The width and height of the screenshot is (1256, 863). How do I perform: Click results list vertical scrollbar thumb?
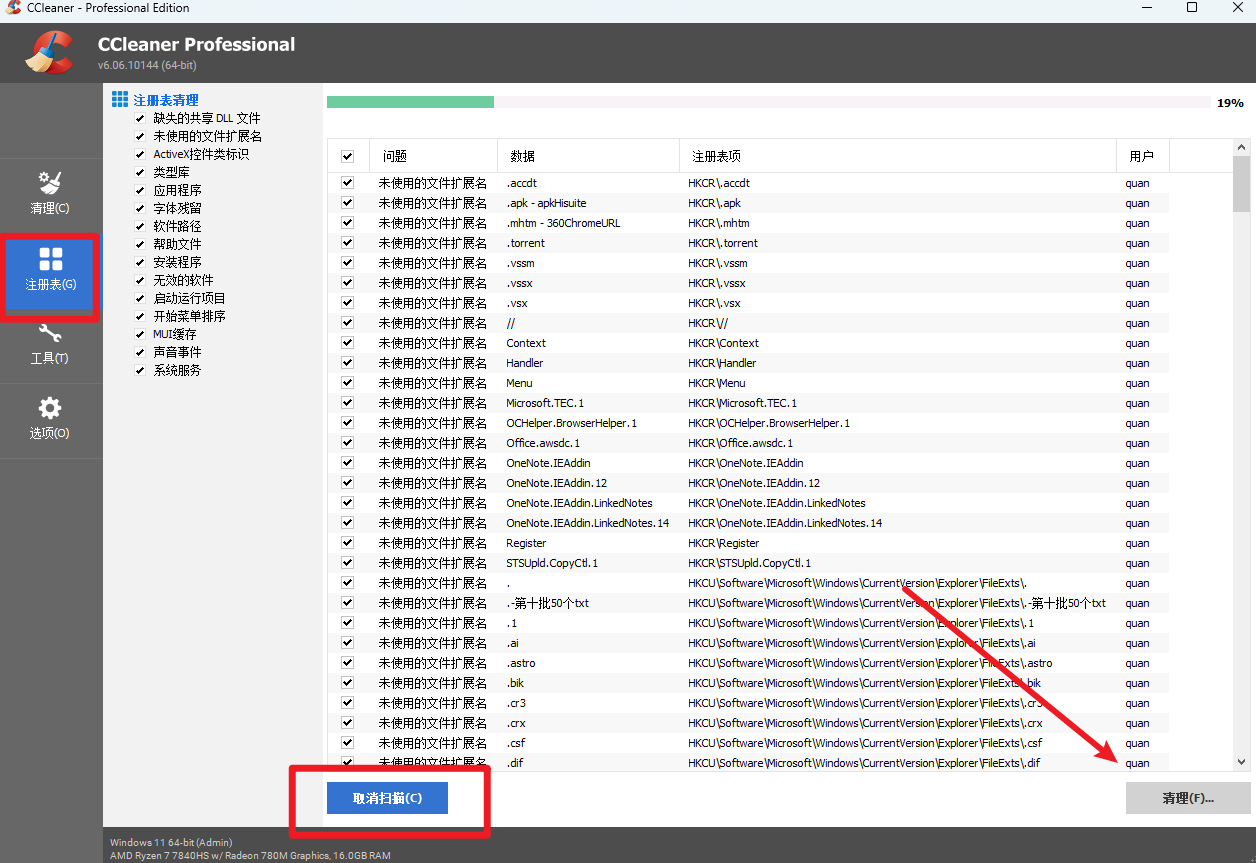pos(1241,184)
